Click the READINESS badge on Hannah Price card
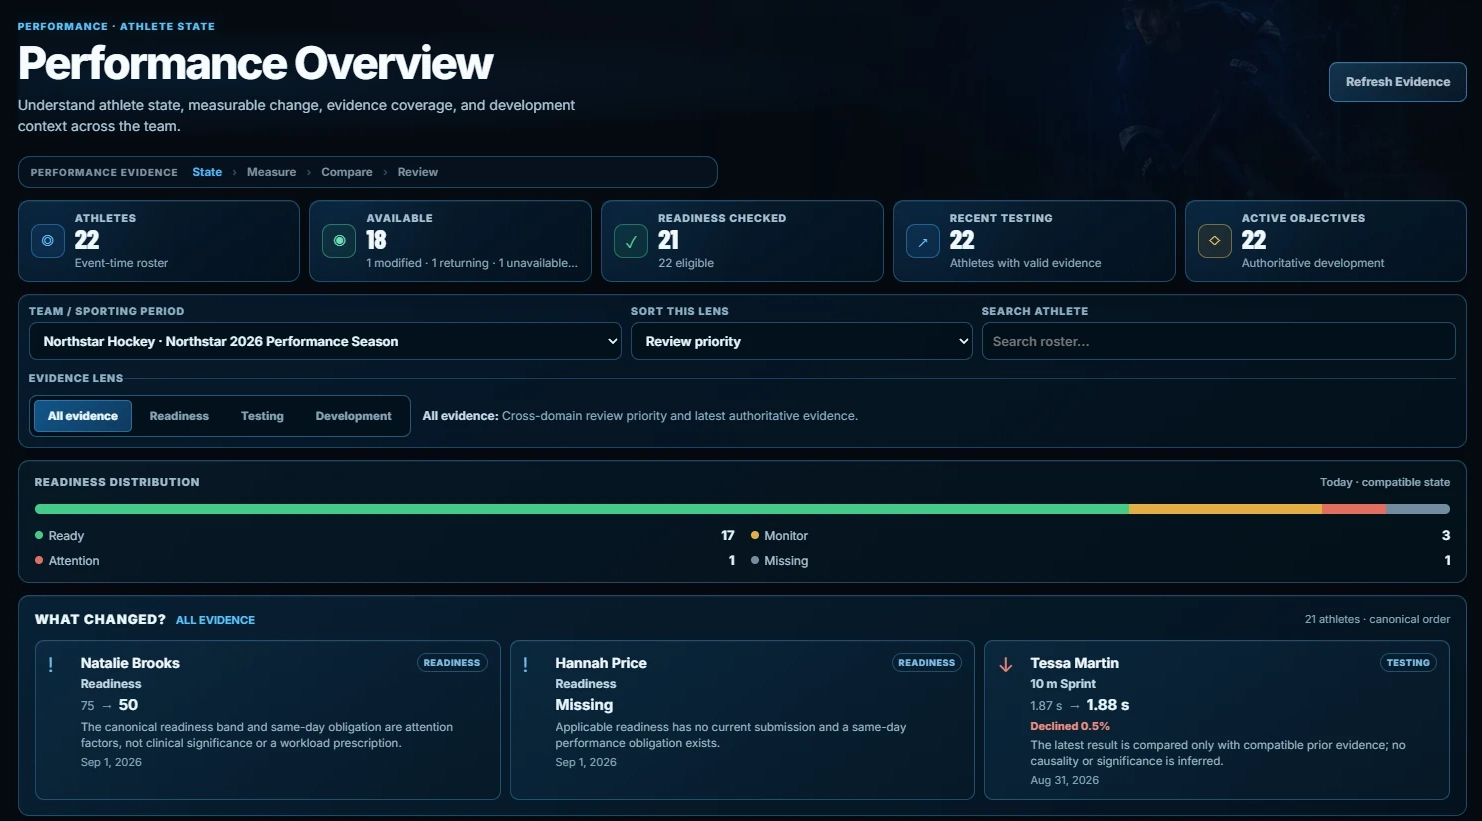Viewport: 1482px width, 821px height. click(x=927, y=663)
